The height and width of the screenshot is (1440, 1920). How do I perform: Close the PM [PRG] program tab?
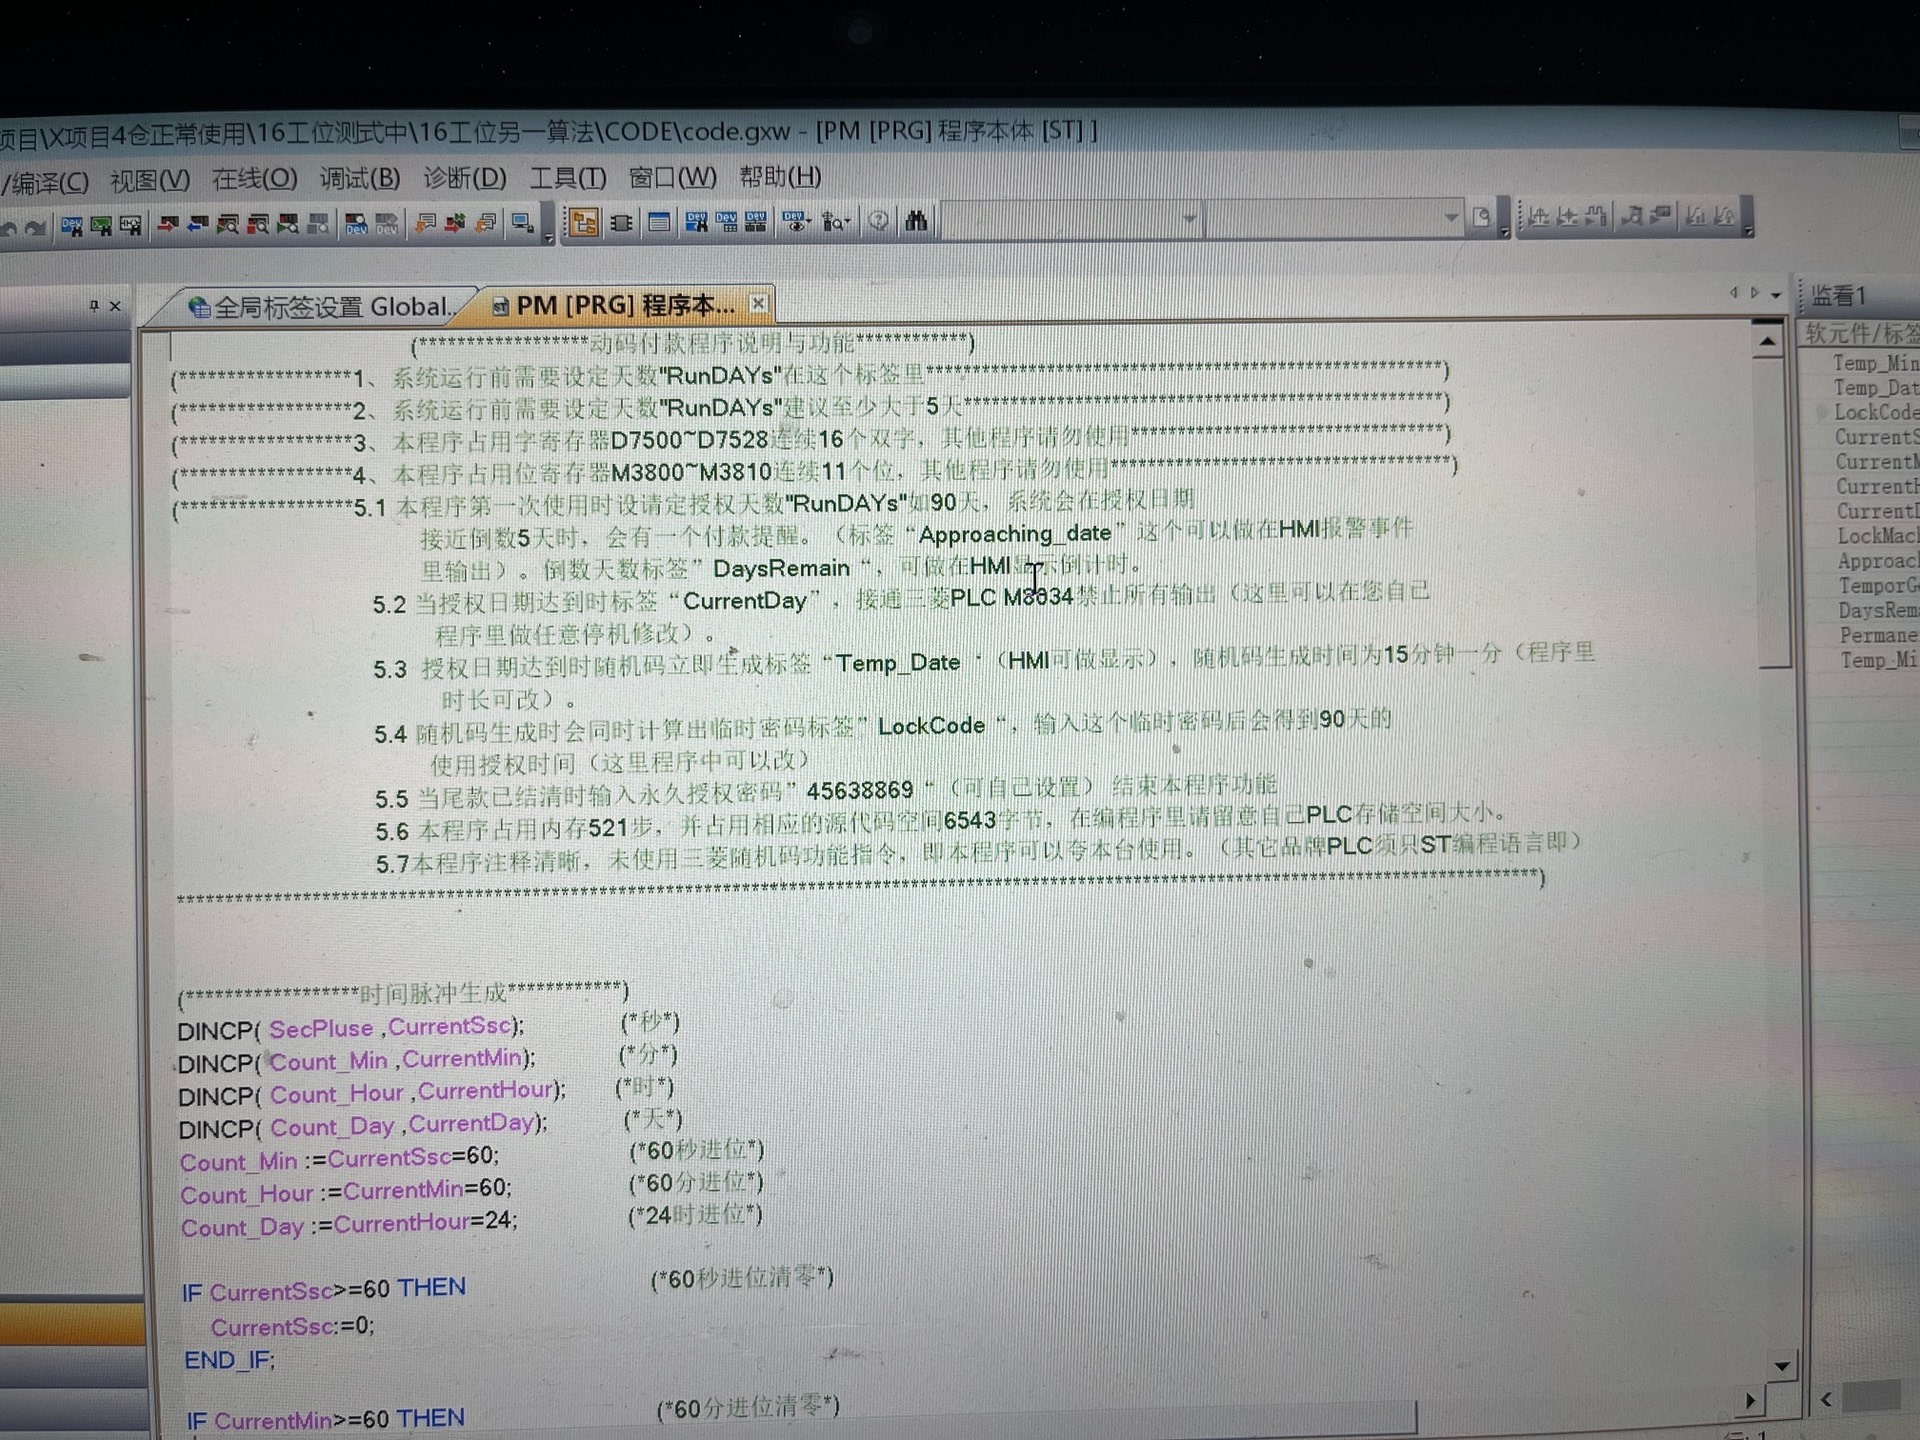point(759,303)
